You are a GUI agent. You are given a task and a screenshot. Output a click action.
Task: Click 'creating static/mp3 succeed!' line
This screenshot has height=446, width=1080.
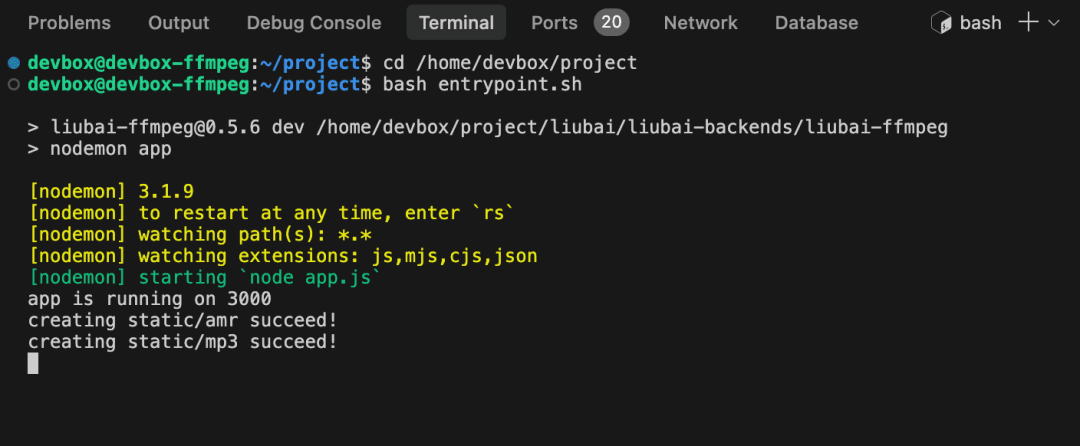pyautogui.click(x=183, y=342)
